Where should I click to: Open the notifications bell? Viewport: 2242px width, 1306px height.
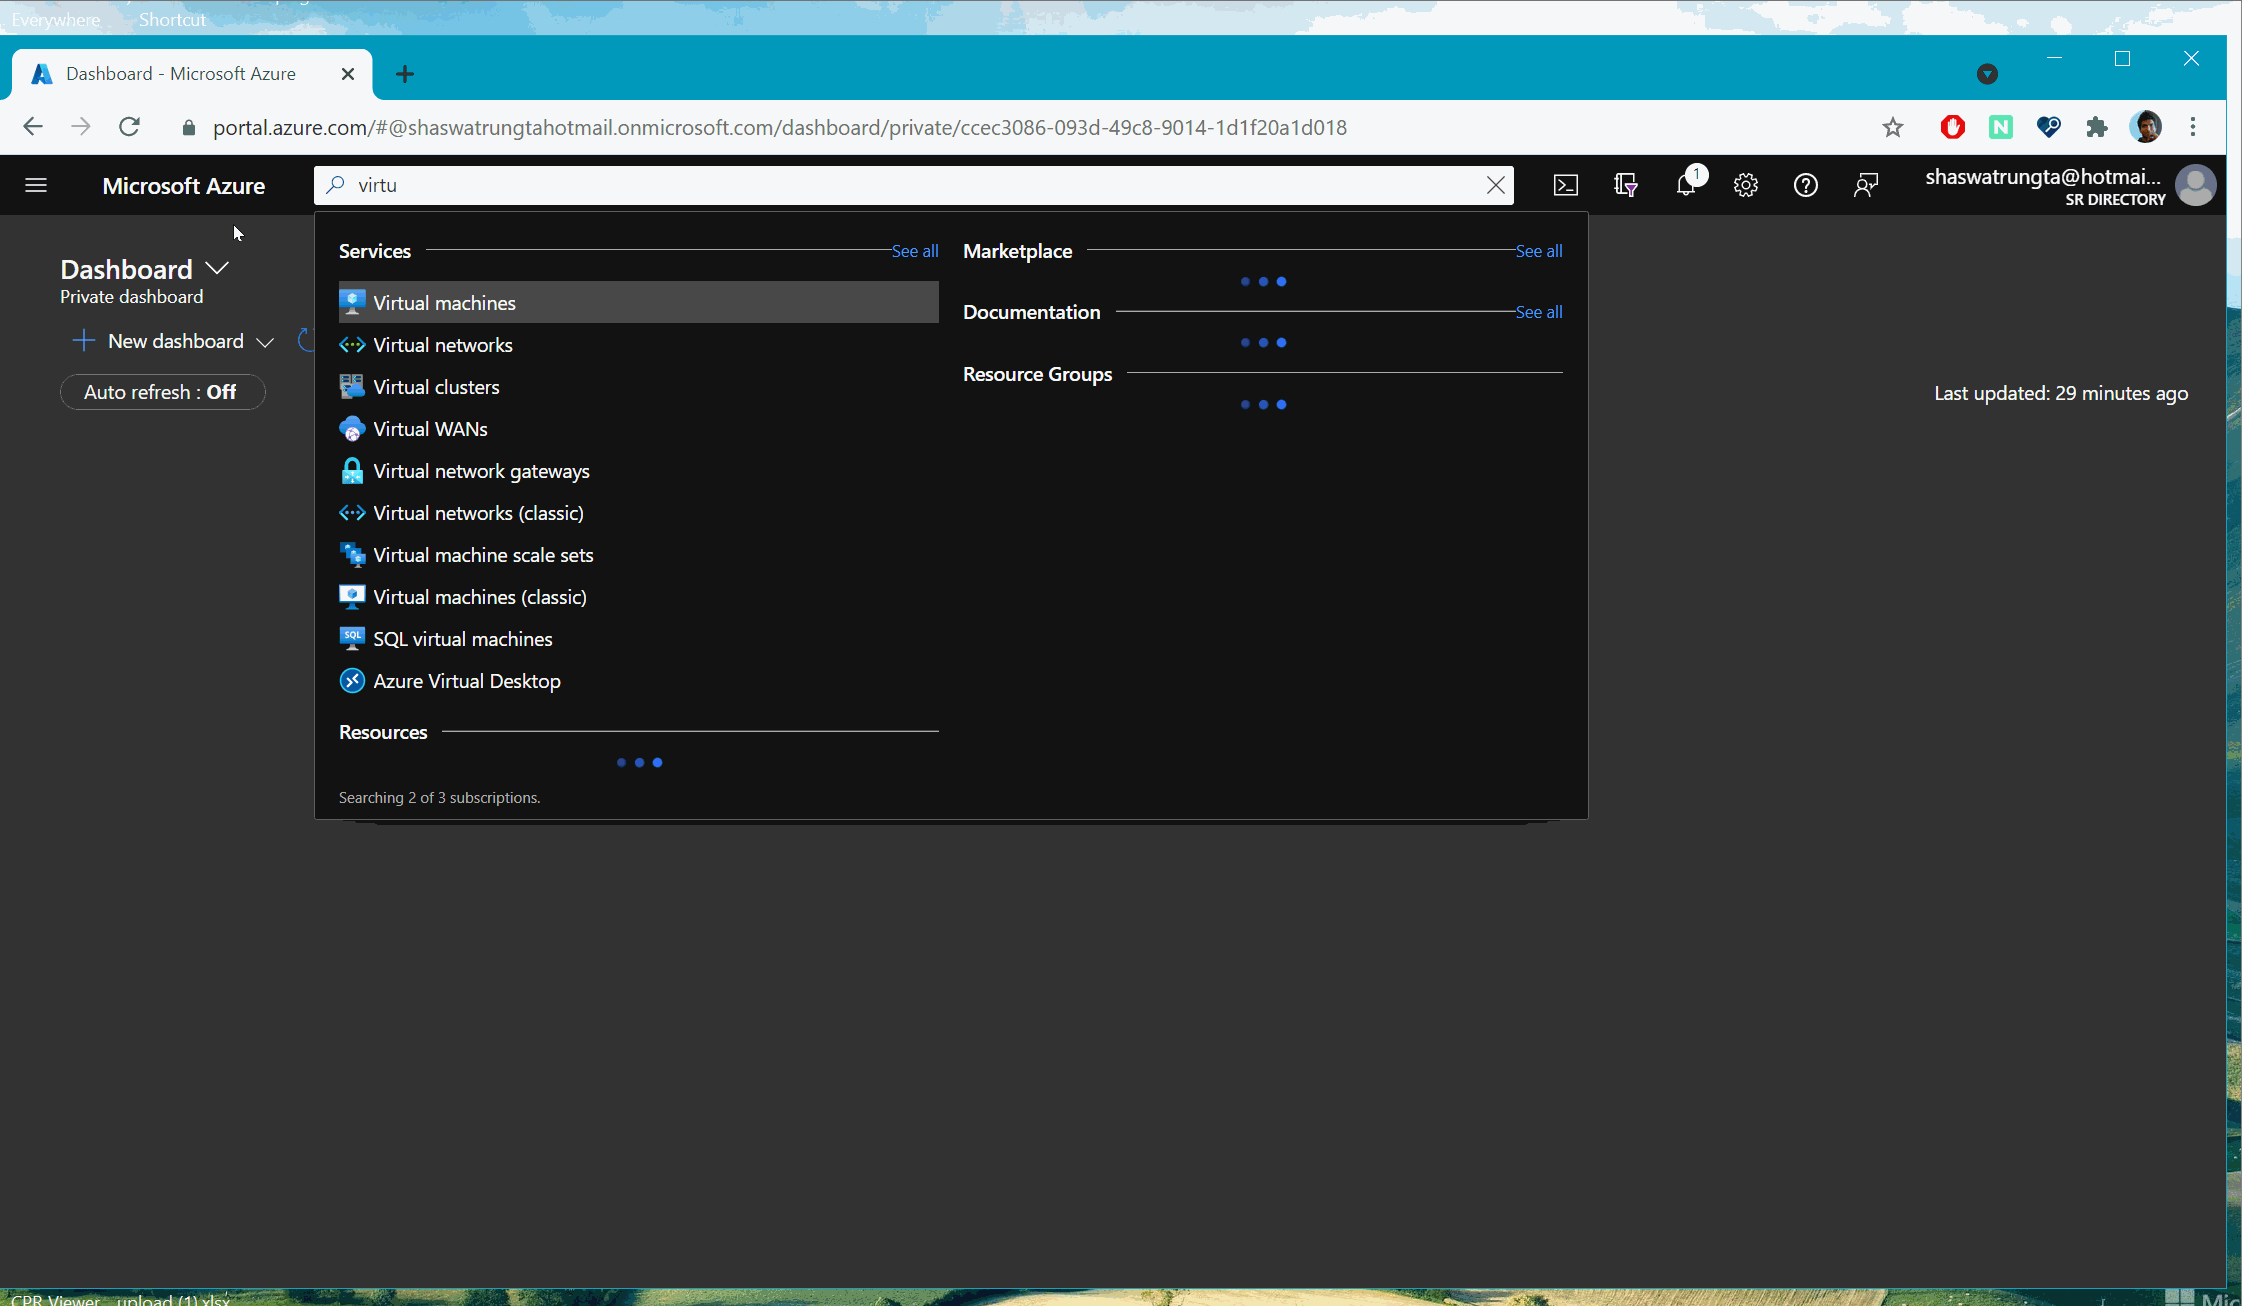pyautogui.click(x=1686, y=185)
